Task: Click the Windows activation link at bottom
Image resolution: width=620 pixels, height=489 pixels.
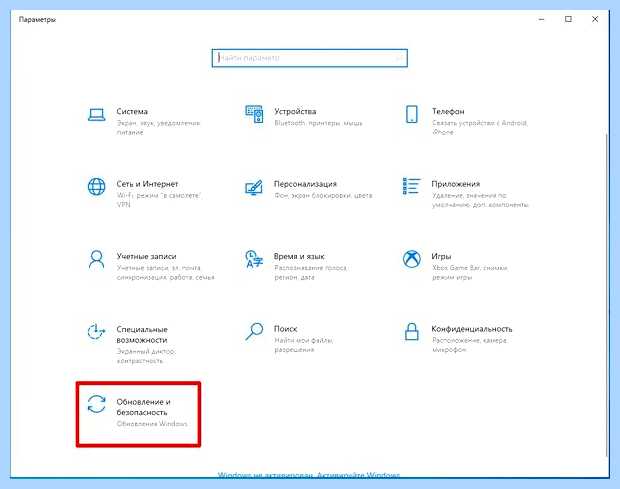Action: tap(309, 475)
